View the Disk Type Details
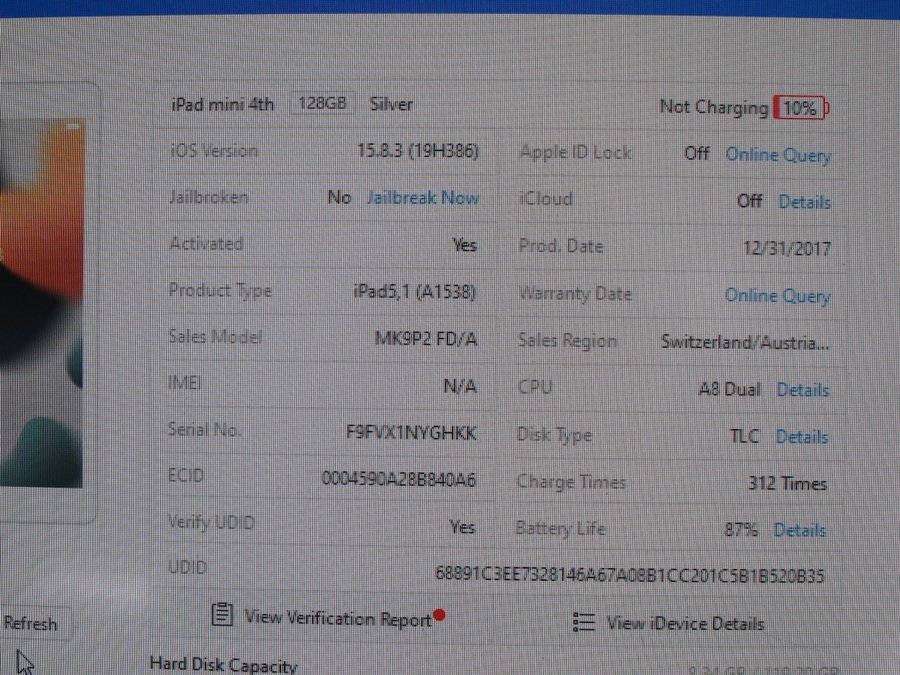 pos(801,437)
